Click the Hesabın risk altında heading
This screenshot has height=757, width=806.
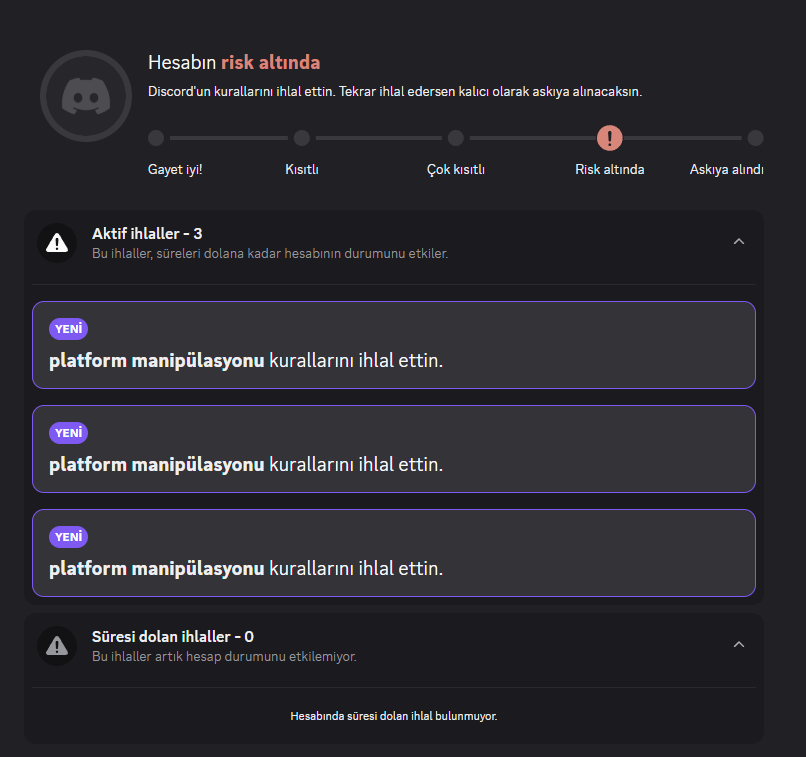[x=234, y=62]
